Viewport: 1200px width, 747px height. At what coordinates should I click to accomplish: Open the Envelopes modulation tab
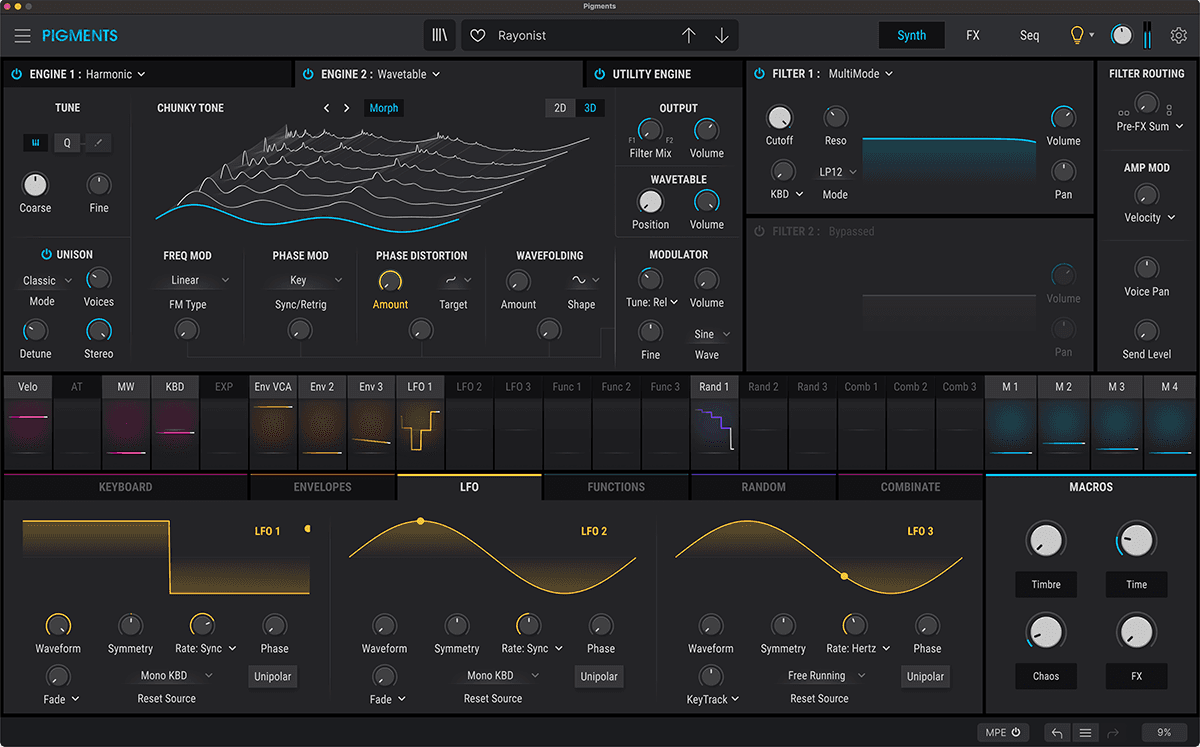click(322, 487)
